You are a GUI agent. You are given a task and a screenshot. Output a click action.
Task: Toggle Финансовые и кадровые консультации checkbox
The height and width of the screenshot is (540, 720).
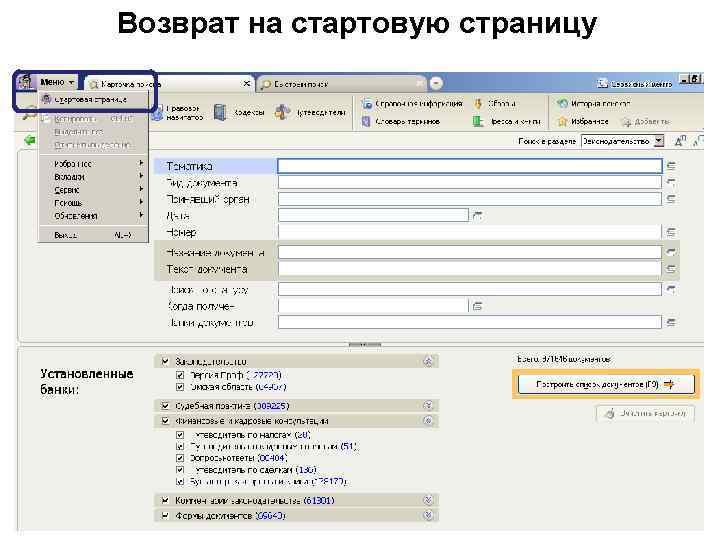tap(165, 421)
